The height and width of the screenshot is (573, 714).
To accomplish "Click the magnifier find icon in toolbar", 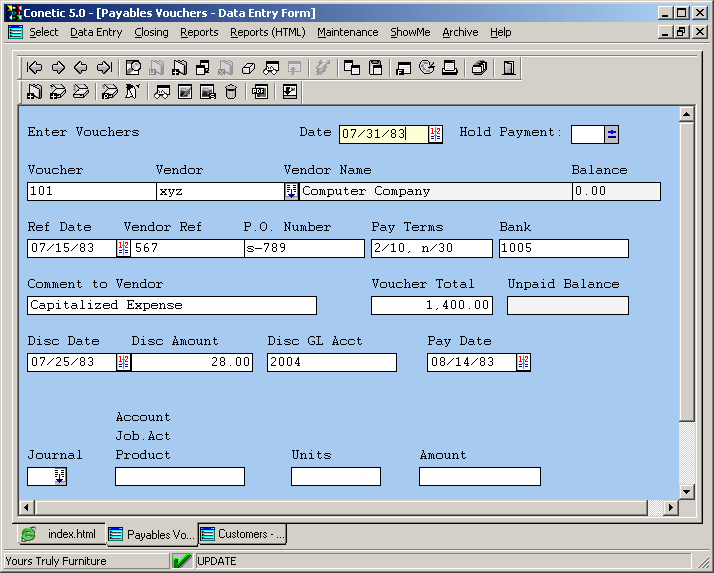I will (x=133, y=68).
